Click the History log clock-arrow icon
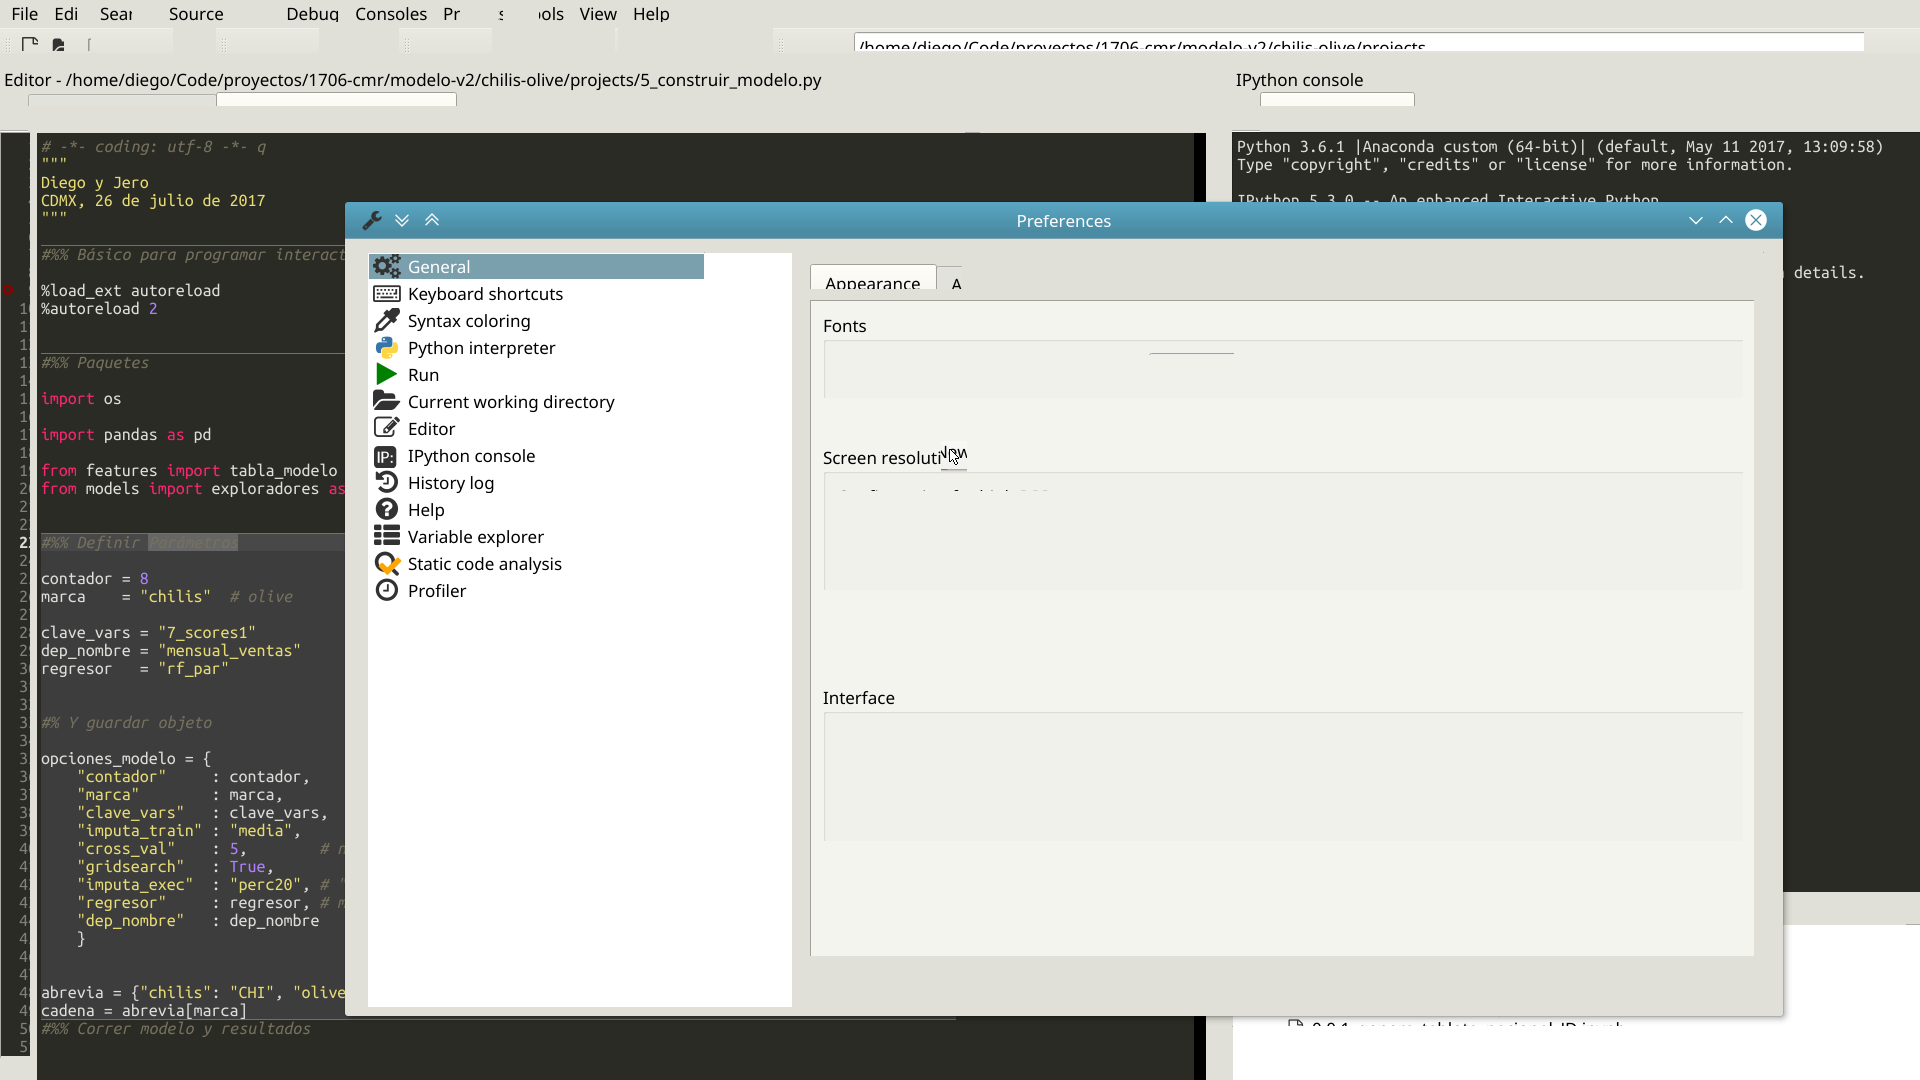Image resolution: width=1920 pixels, height=1080 pixels. tap(386, 483)
